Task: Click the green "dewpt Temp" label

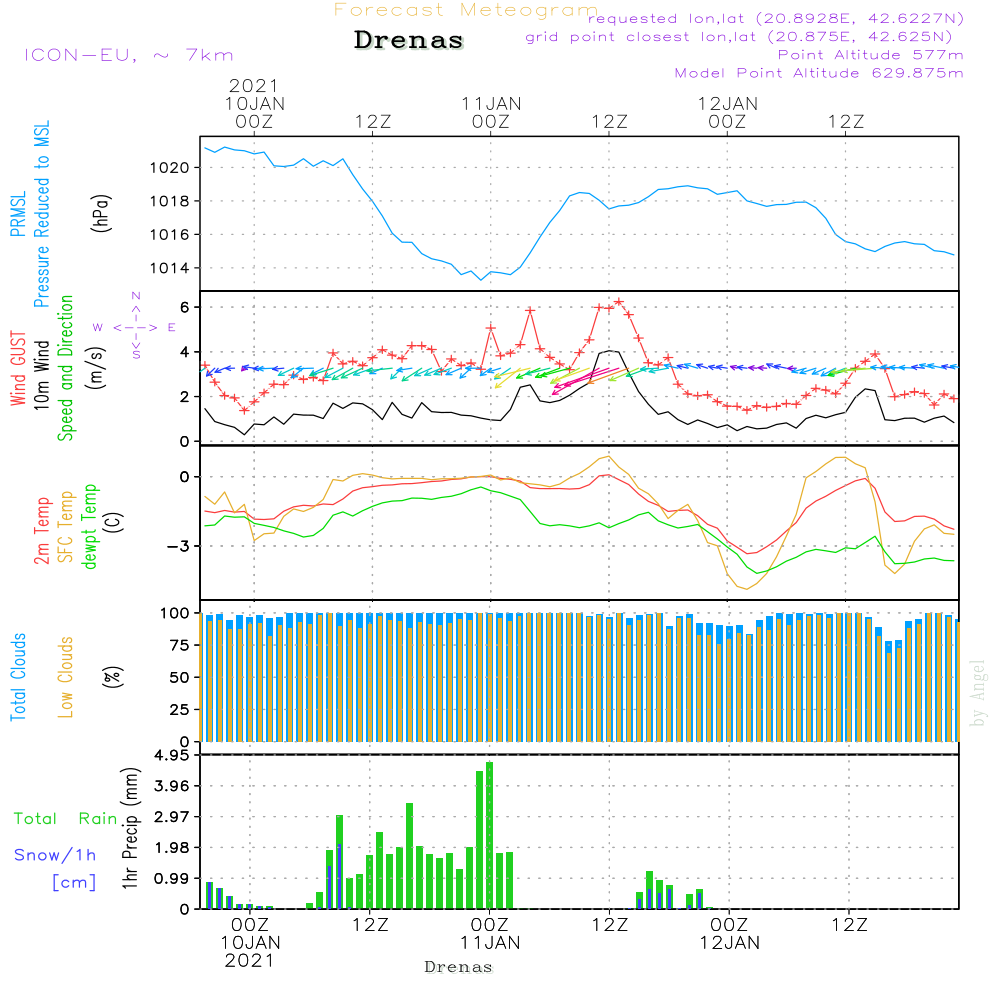Action: tap(89, 526)
